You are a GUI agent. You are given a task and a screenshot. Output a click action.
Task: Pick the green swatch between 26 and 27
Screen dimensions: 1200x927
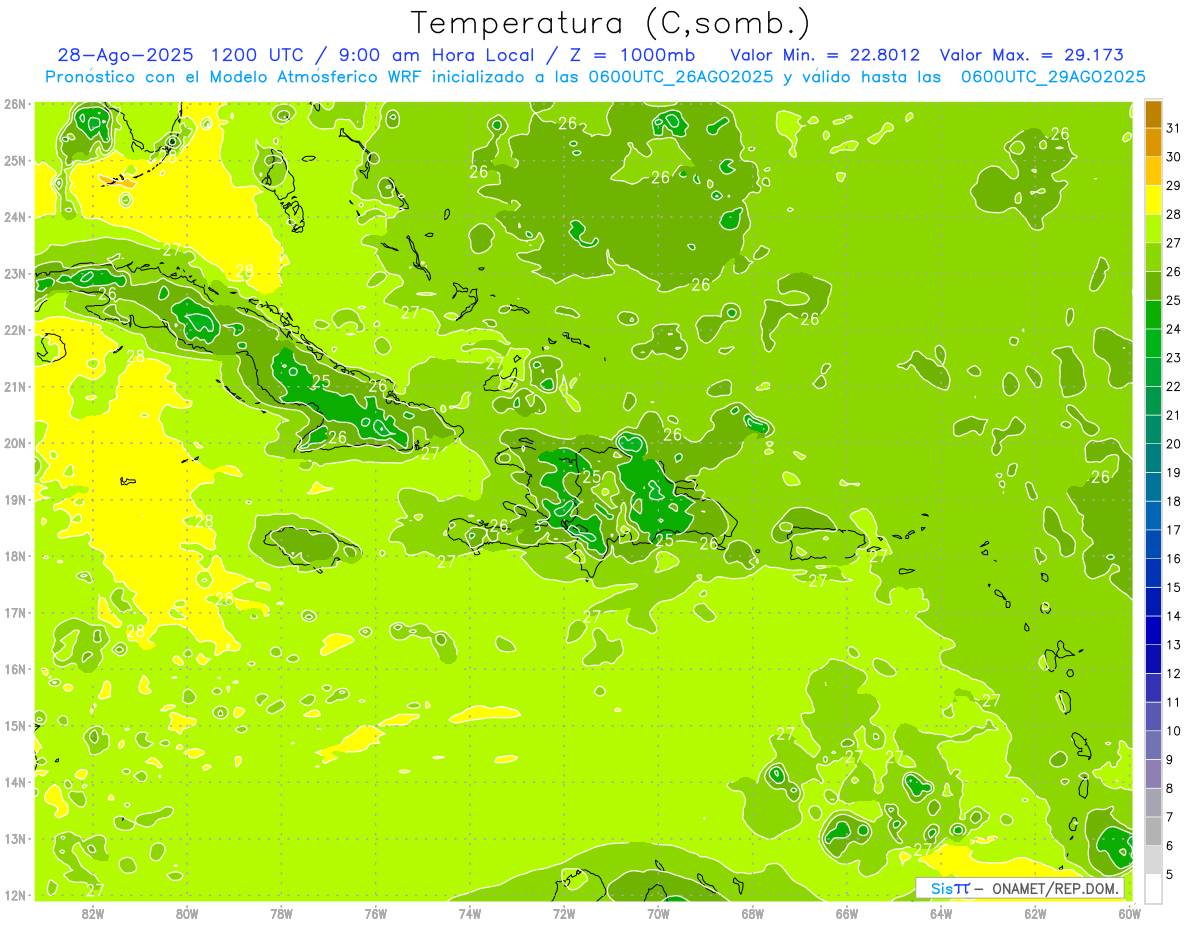pyautogui.click(x=1153, y=257)
